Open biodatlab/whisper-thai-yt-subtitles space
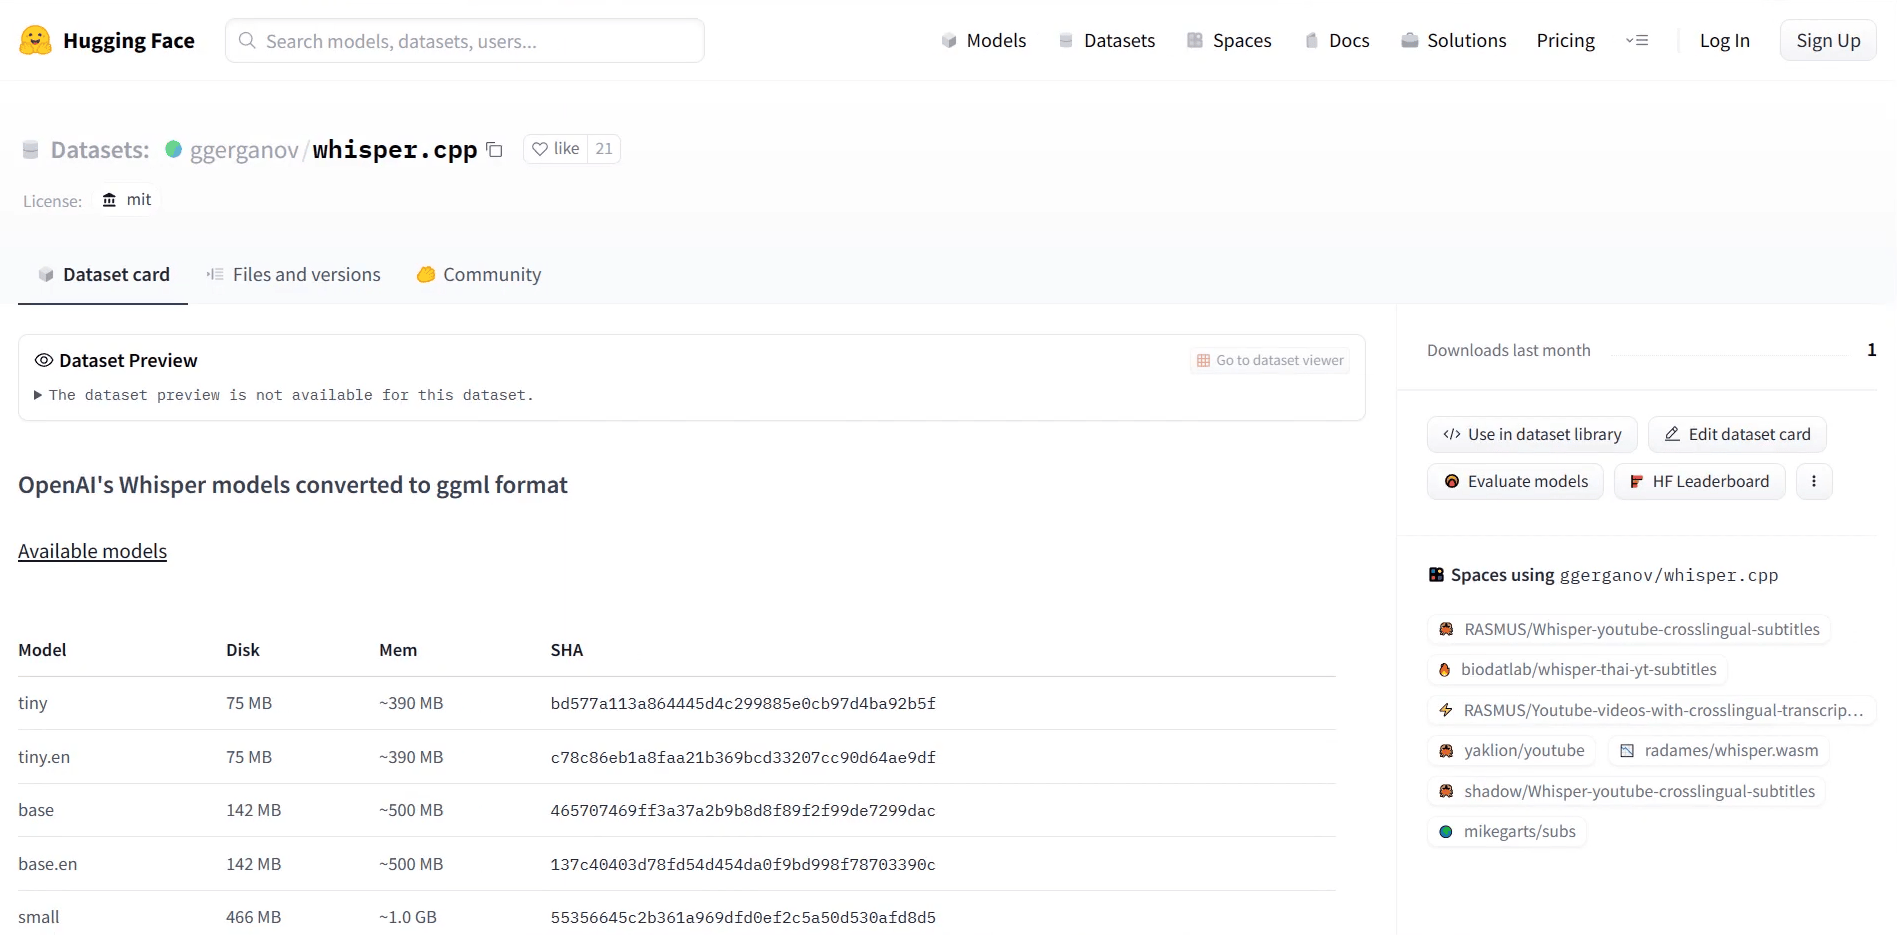Viewport: 1897px width, 935px height. tap(1577, 669)
